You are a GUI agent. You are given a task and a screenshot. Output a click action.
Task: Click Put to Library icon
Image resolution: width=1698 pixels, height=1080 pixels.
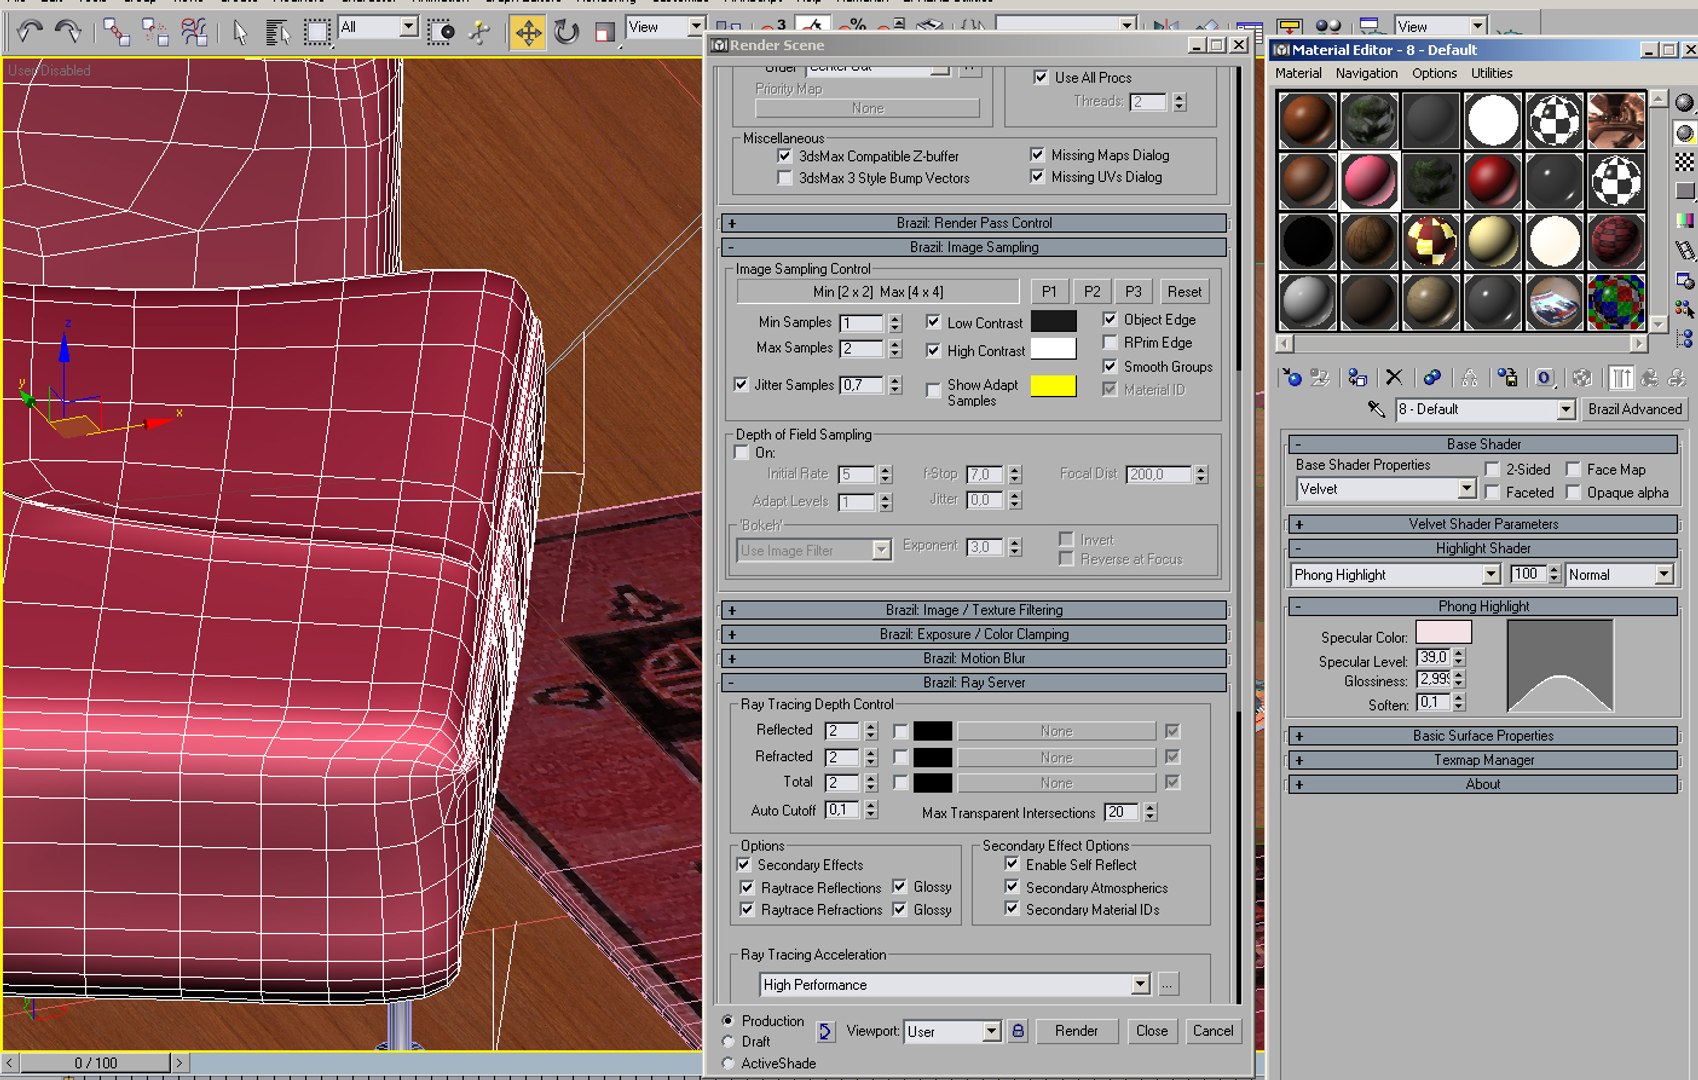1508,377
